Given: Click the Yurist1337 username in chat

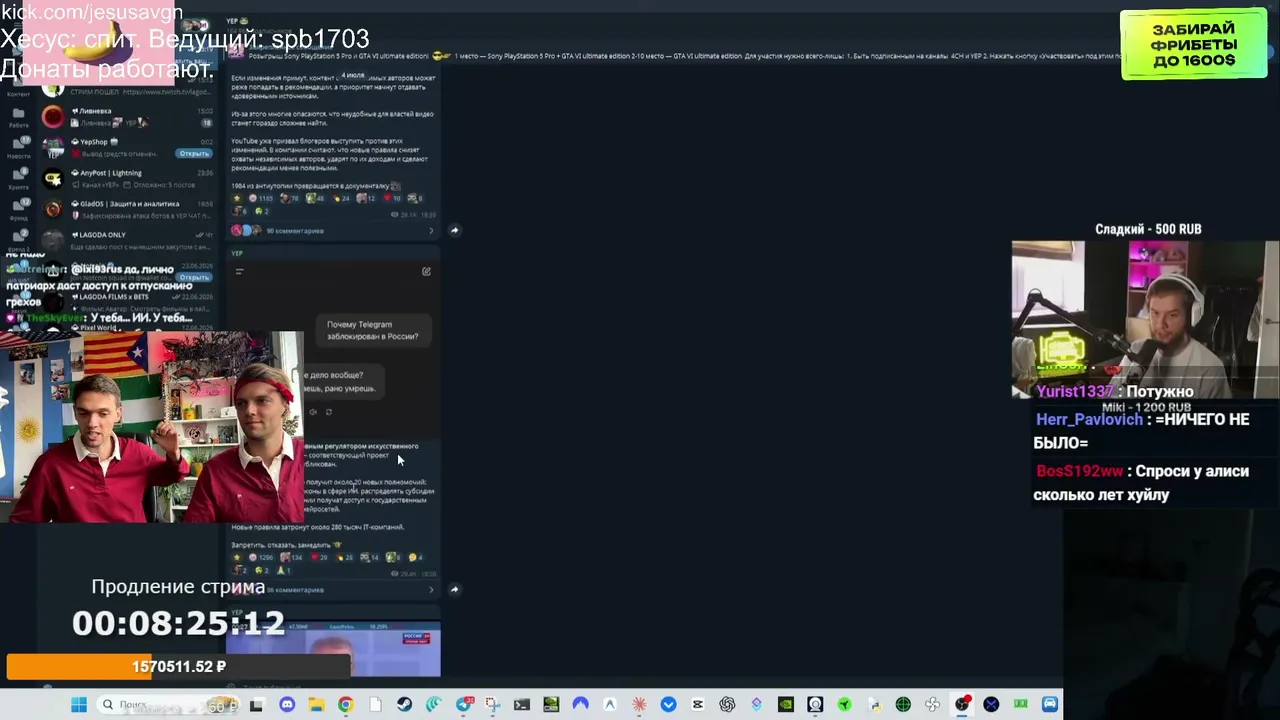Looking at the screenshot, I should coord(1075,392).
